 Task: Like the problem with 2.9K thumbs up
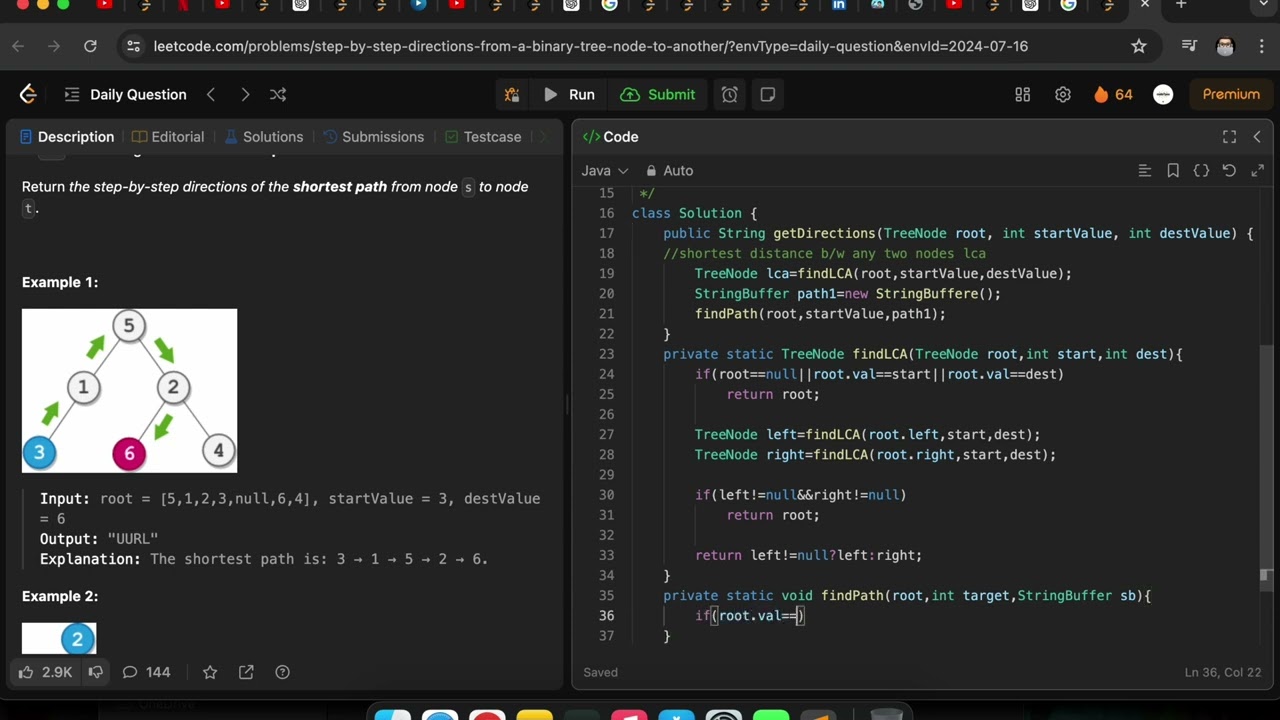[x=46, y=672]
